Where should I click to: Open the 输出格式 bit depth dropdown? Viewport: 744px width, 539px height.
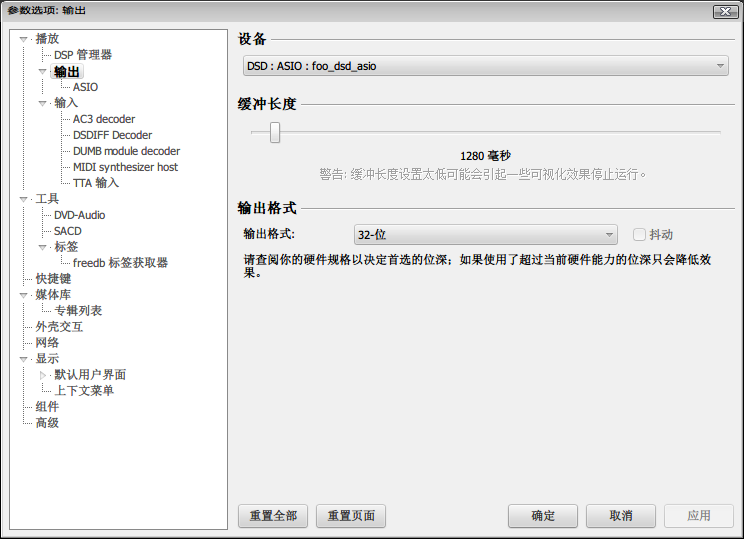coord(485,235)
